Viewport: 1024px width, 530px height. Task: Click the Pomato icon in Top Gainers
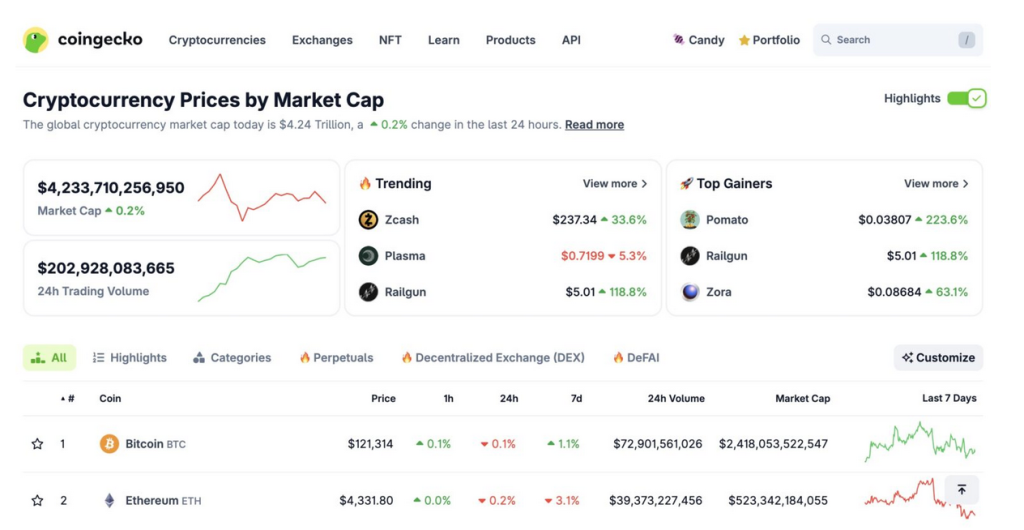(690, 220)
